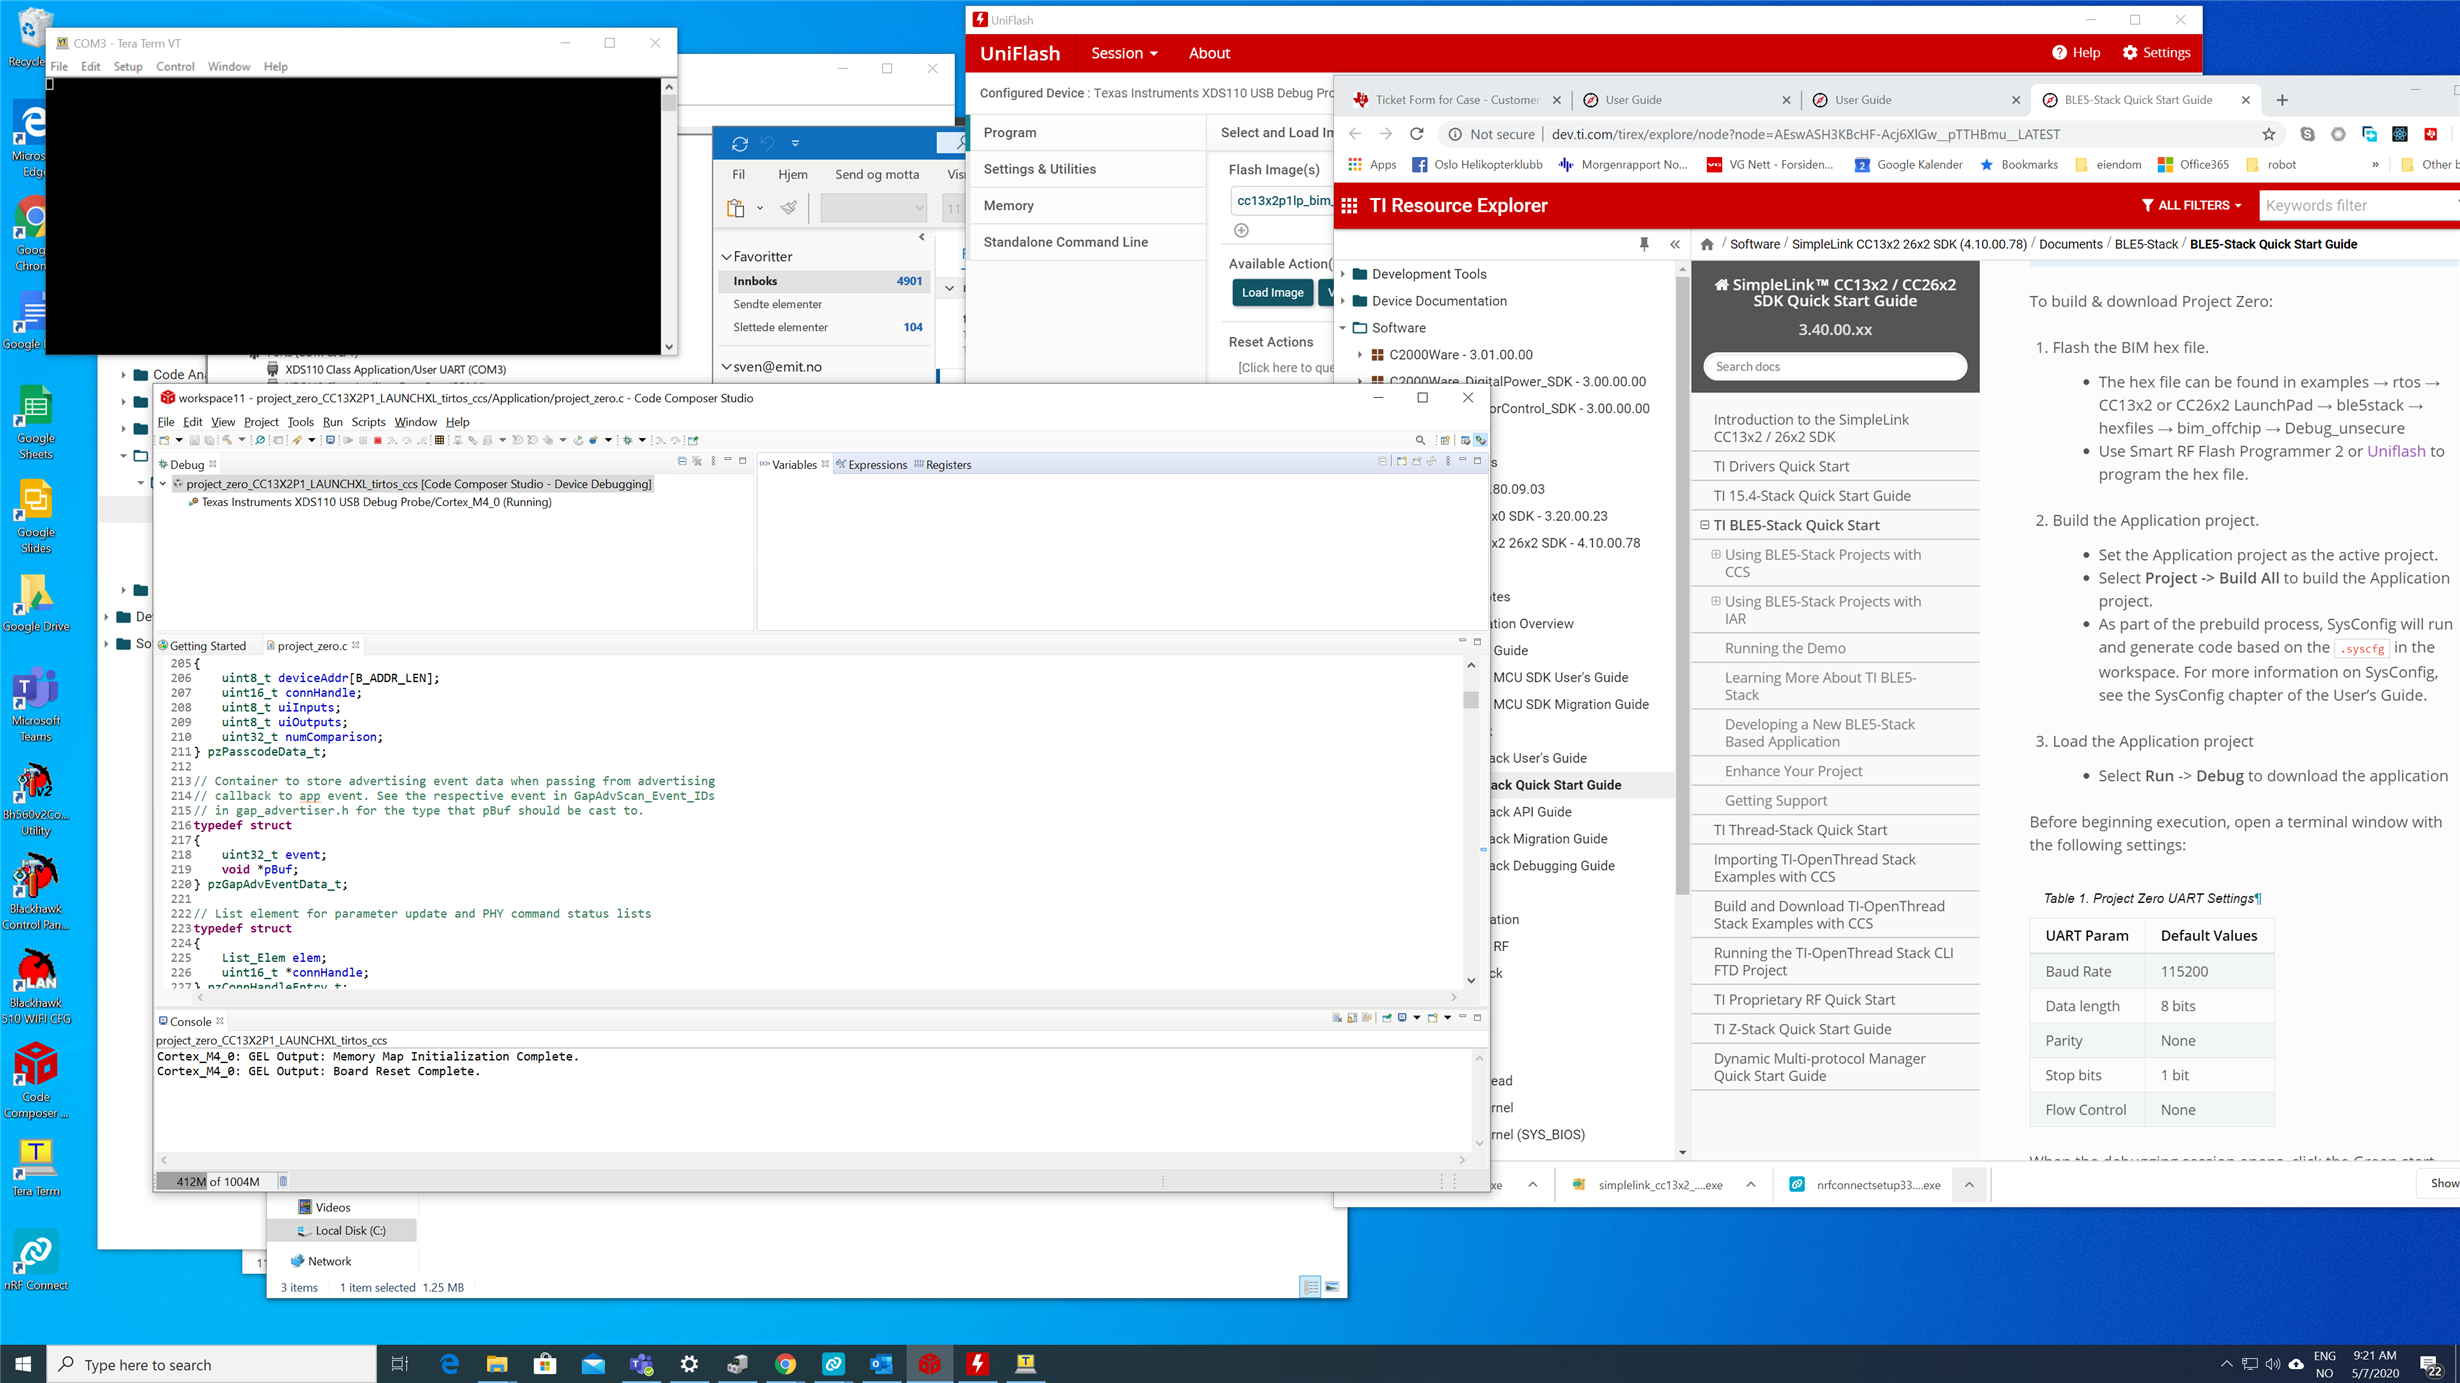Toggle Pin Console icon in Console view

coord(1387,1018)
